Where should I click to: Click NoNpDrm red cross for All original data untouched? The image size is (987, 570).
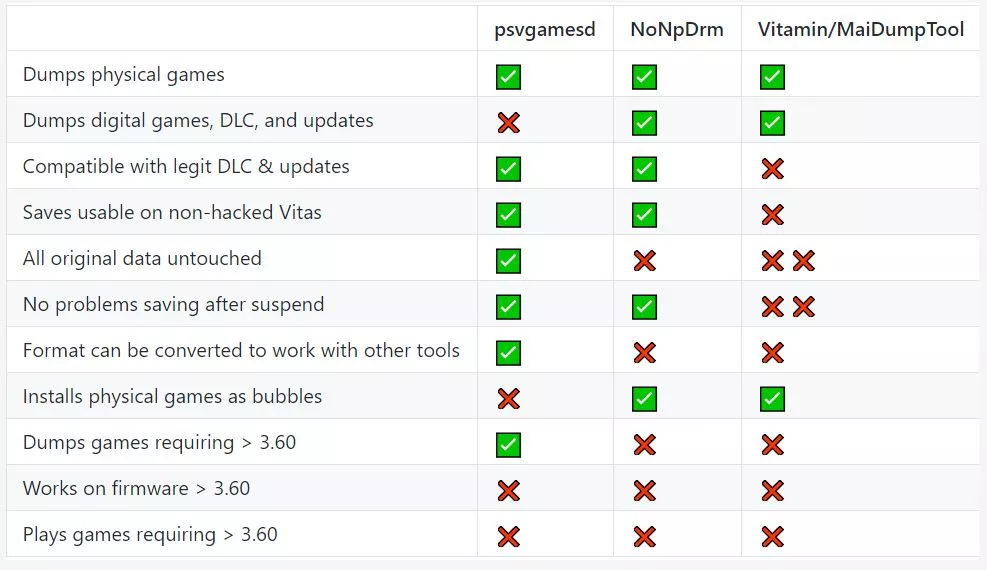(644, 260)
